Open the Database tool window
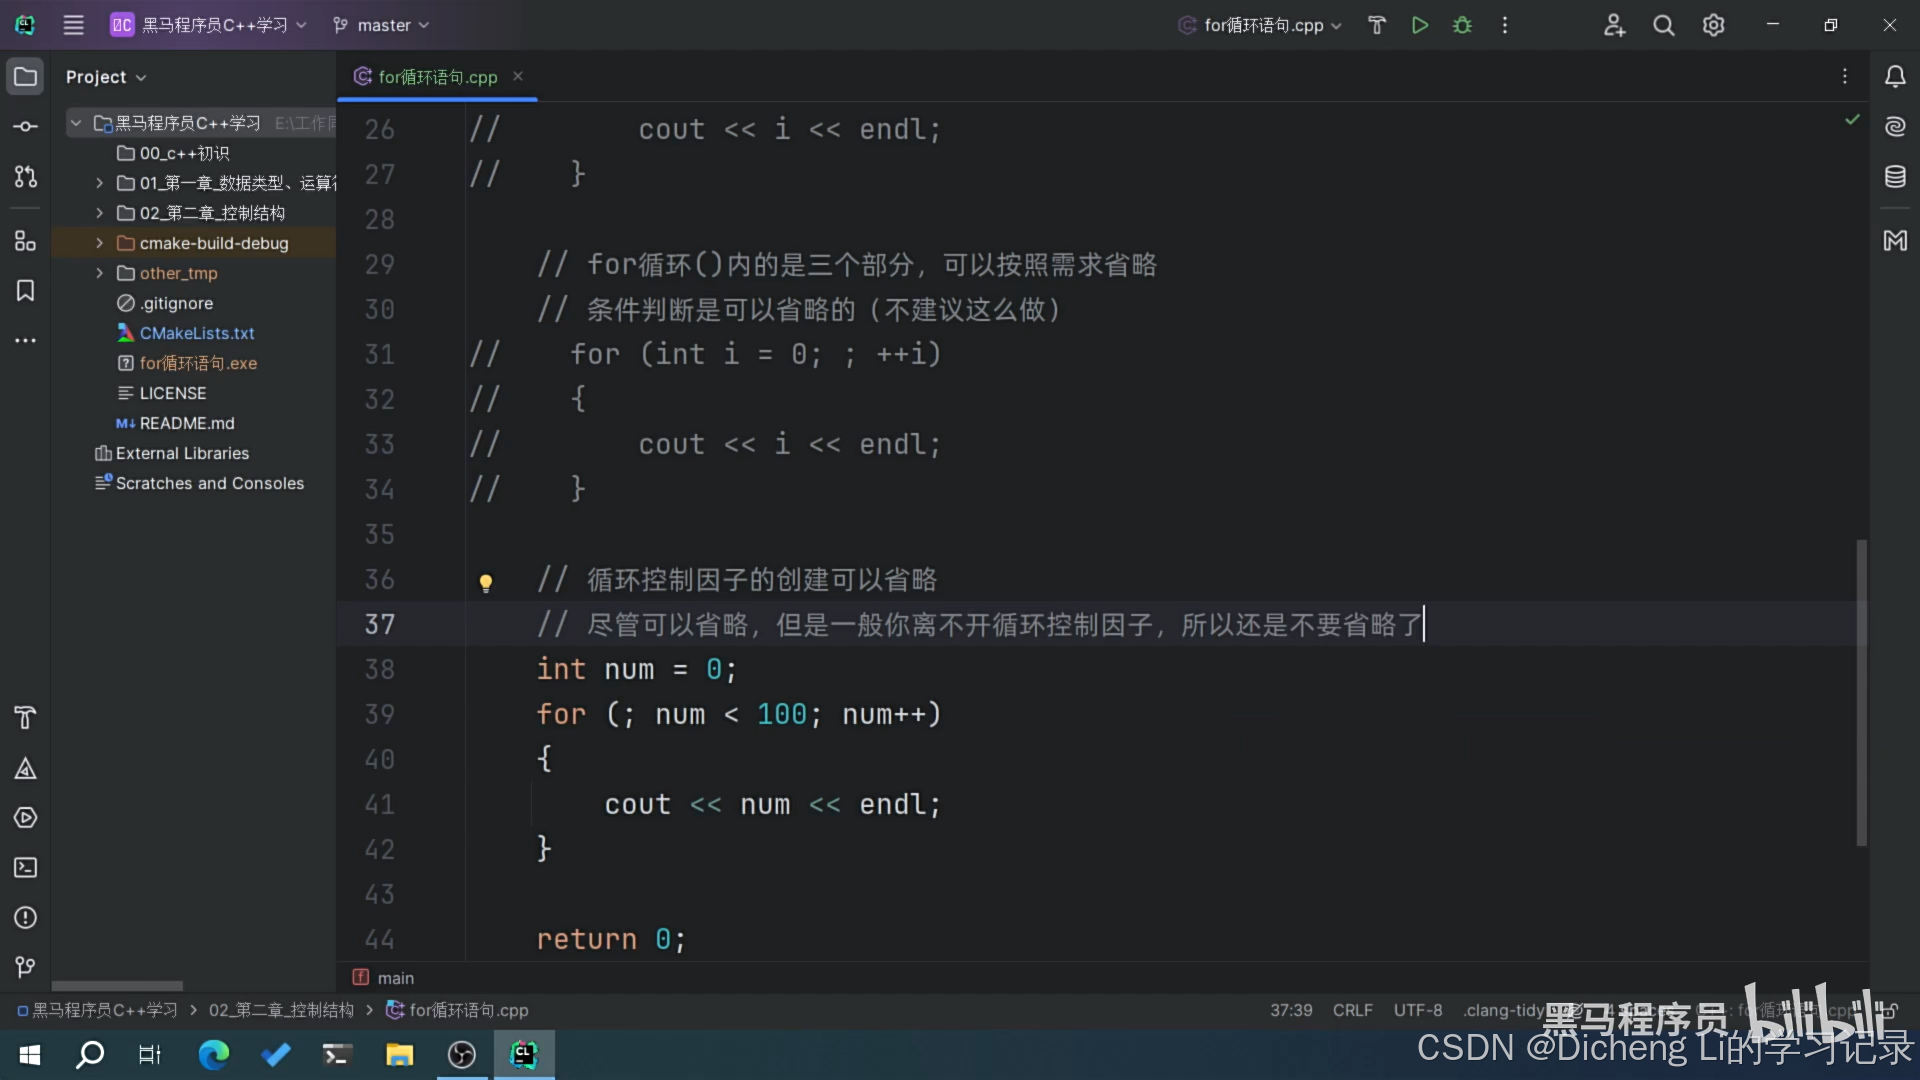 1895,177
